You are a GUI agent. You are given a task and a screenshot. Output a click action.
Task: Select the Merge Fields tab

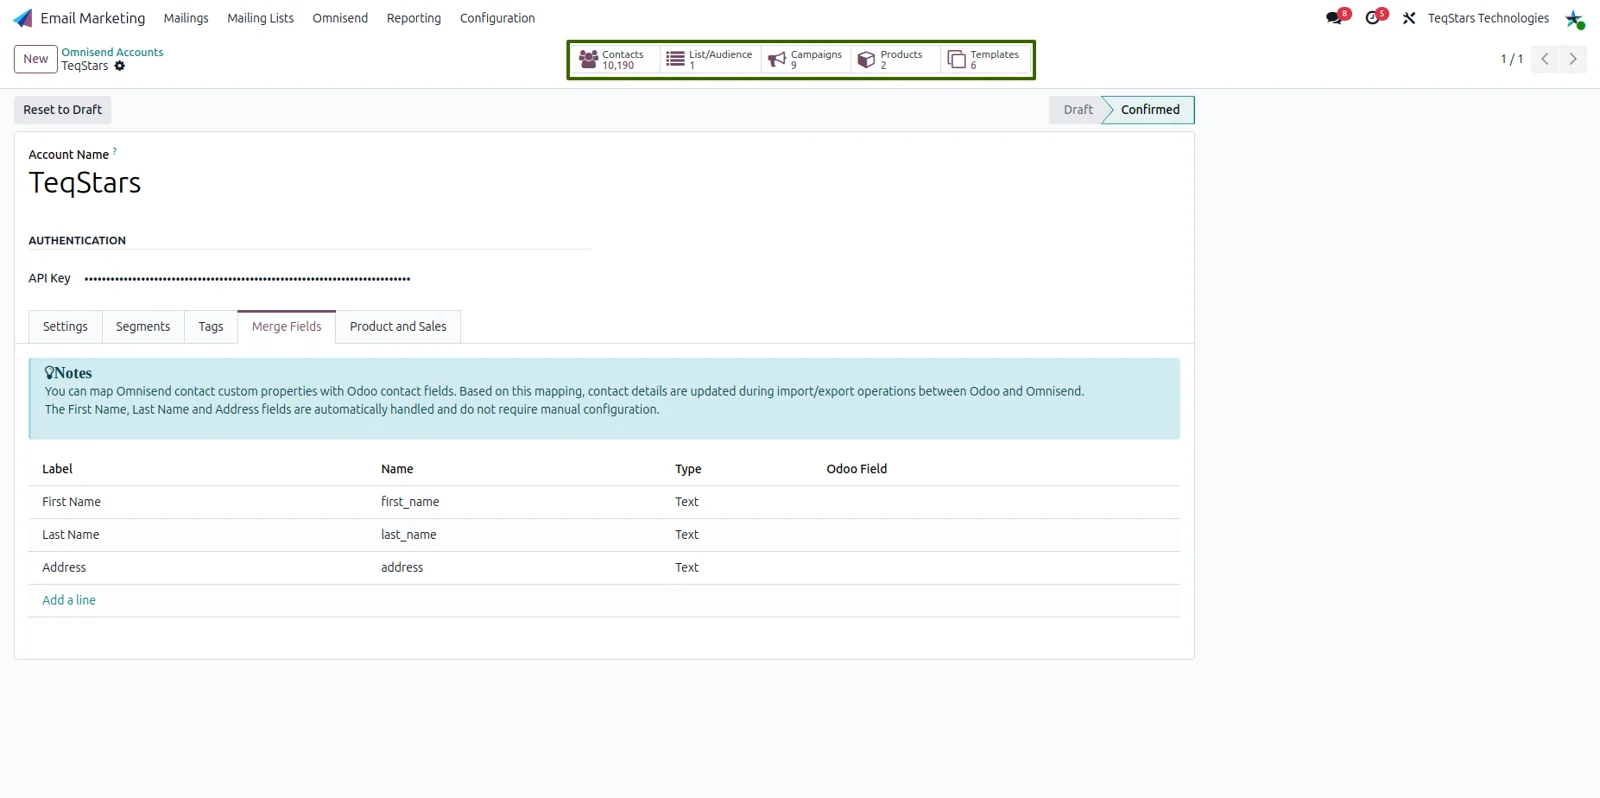(x=287, y=327)
